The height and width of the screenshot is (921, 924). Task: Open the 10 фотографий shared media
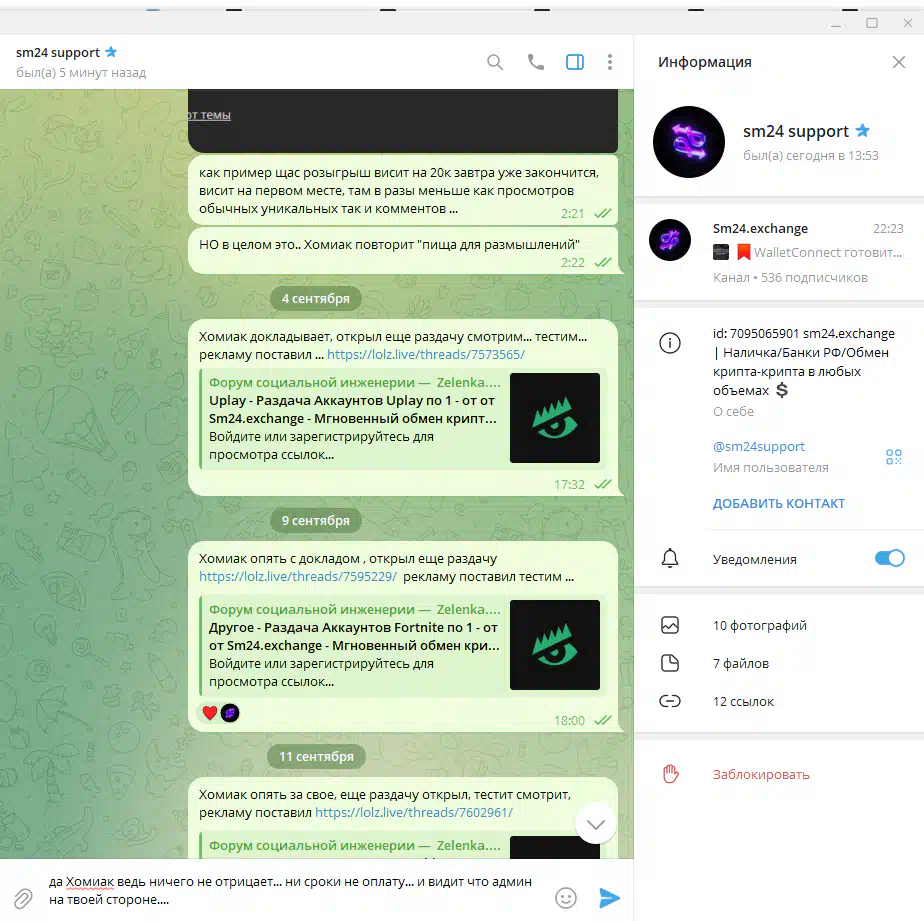point(759,626)
